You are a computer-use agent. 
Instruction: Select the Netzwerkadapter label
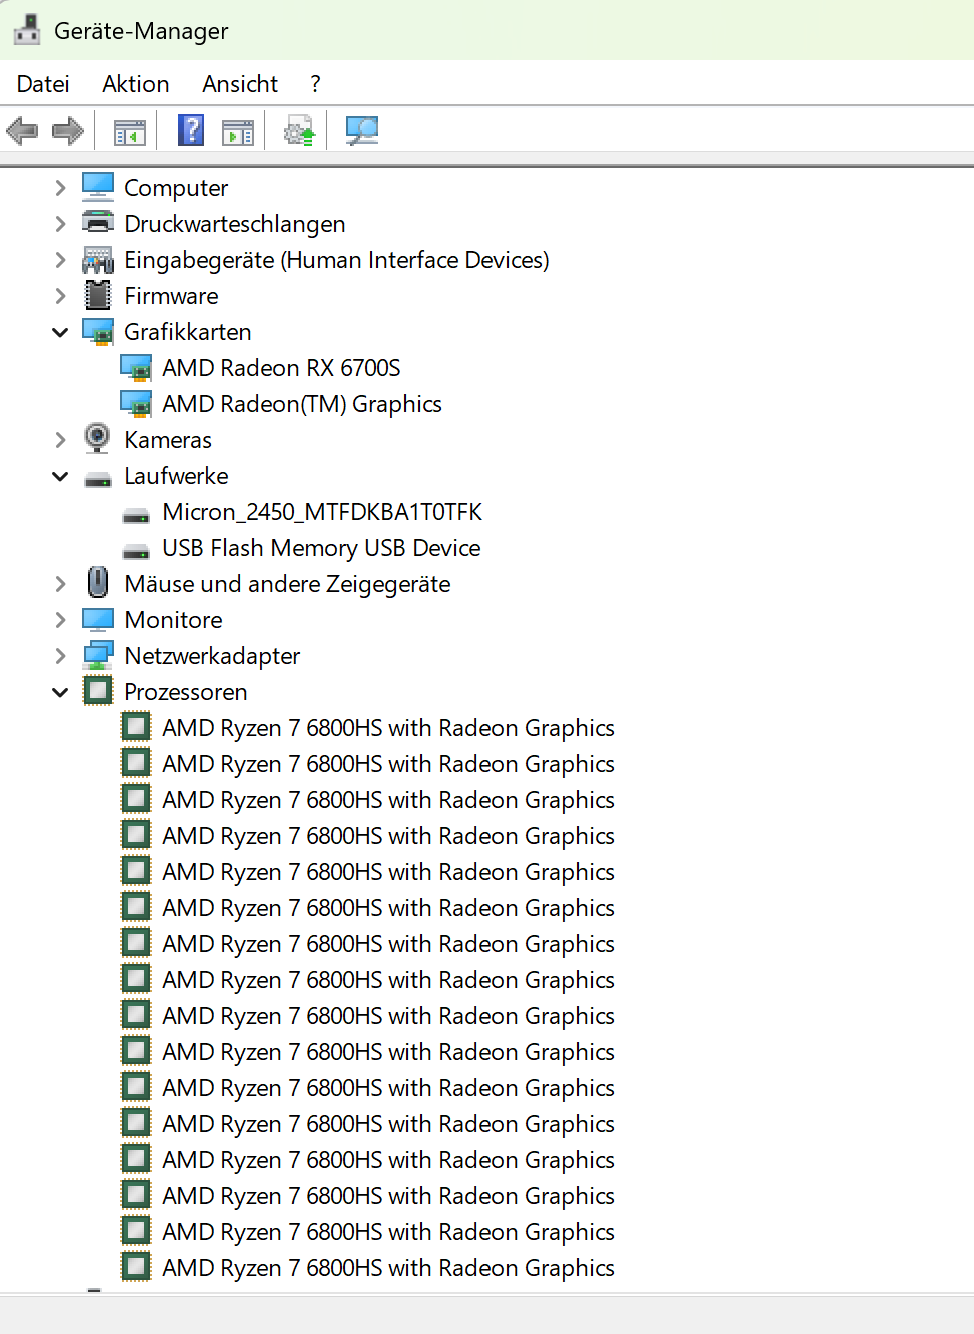(212, 656)
